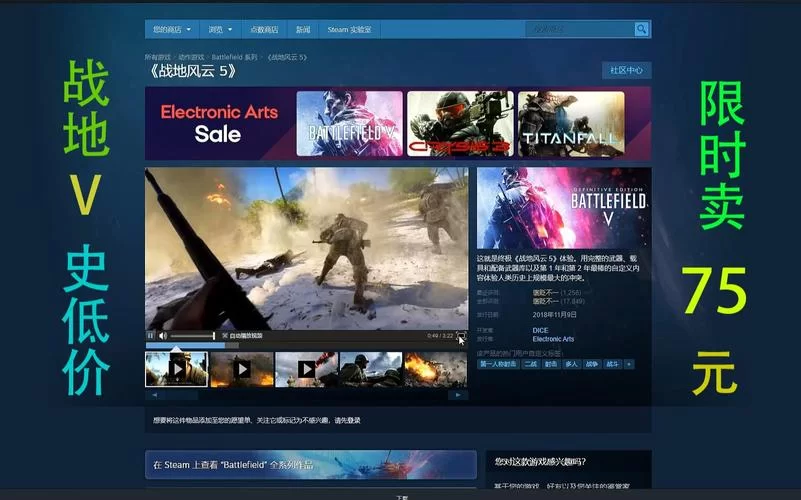Screen dimensions: 801x500
Task: Open the Steam 实验室 tab
Action: pyautogui.click(x=349, y=30)
